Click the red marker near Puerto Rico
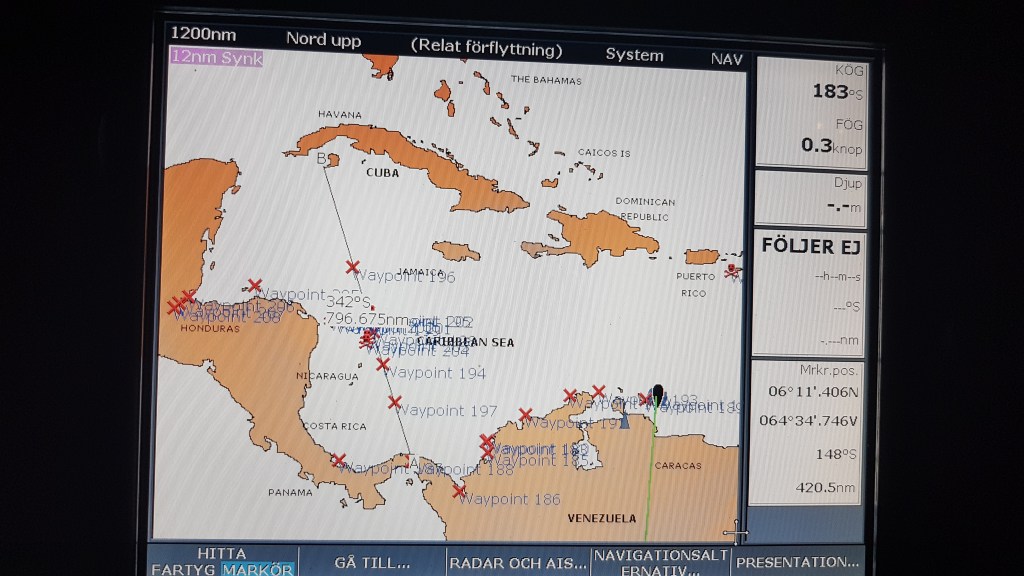The image size is (1024, 576). (733, 269)
